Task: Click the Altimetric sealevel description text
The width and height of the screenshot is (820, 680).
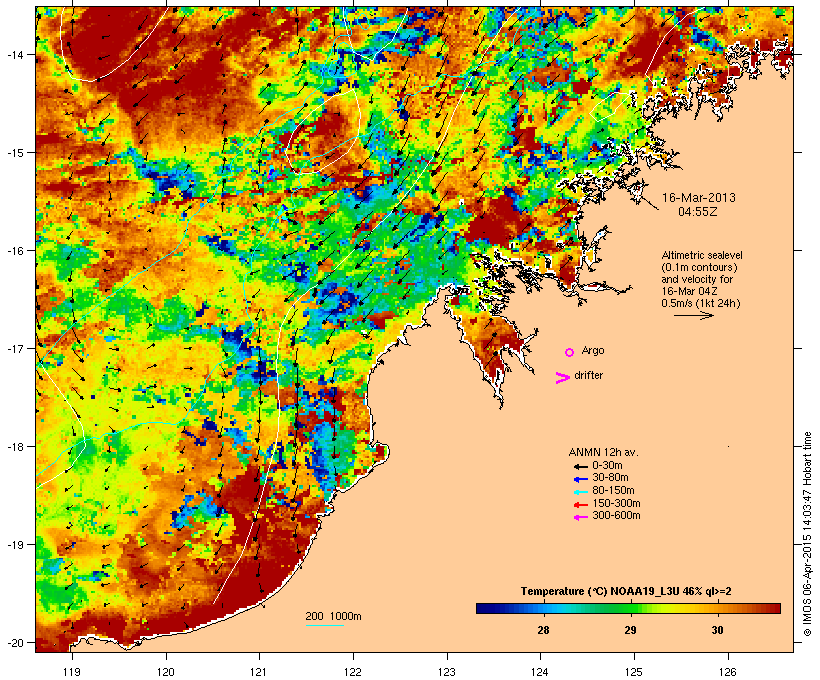Action: click(x=702, y=279)
